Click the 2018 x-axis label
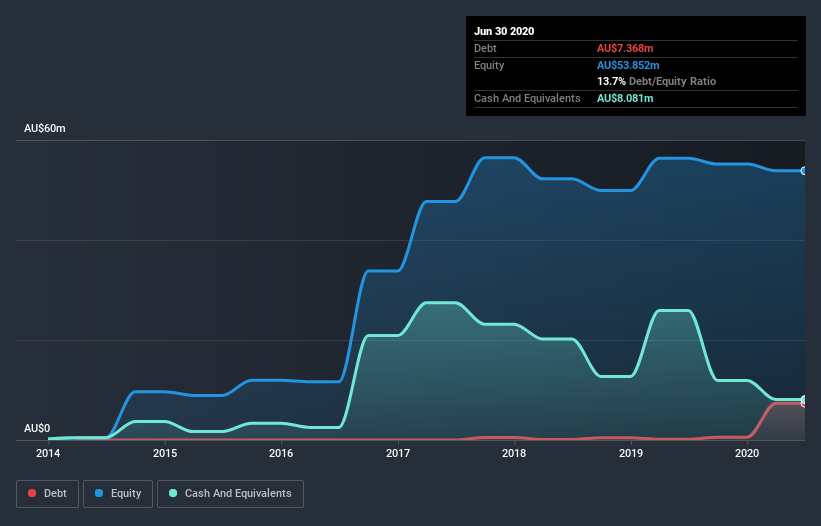821x526 pixels. click(514, 453)
